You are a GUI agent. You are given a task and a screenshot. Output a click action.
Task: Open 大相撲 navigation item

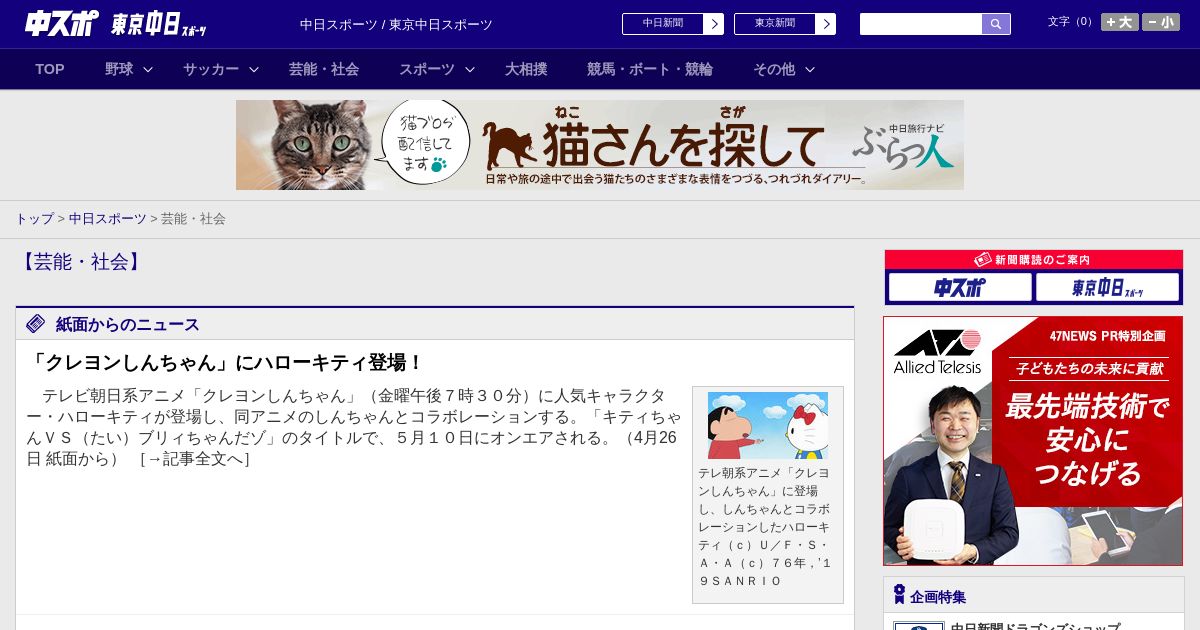point(526,69)
